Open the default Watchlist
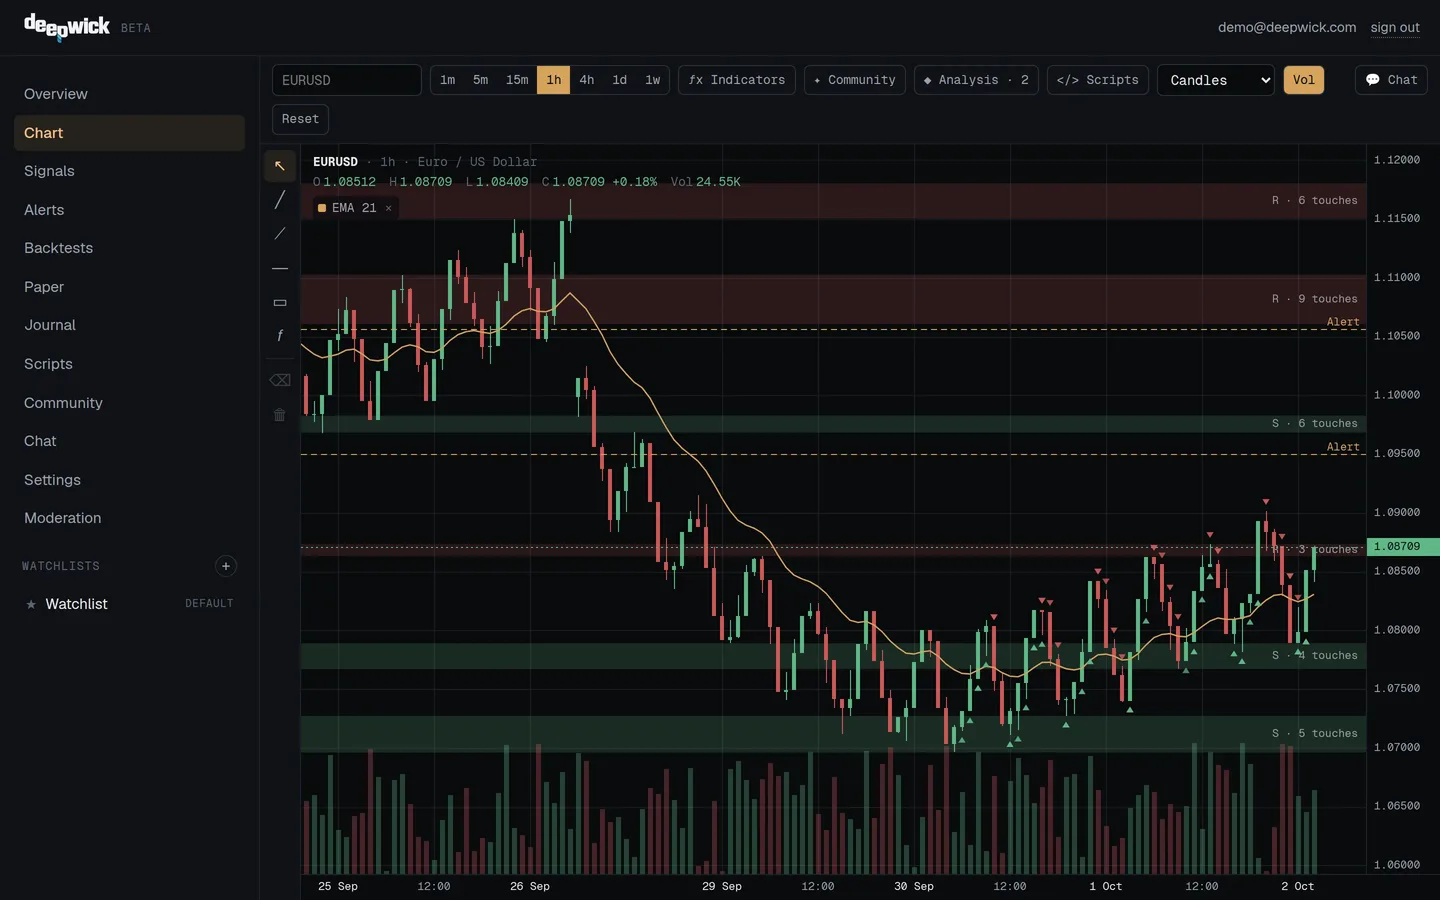This screenshot has width=1440, height=900. (x=129, y=604)
